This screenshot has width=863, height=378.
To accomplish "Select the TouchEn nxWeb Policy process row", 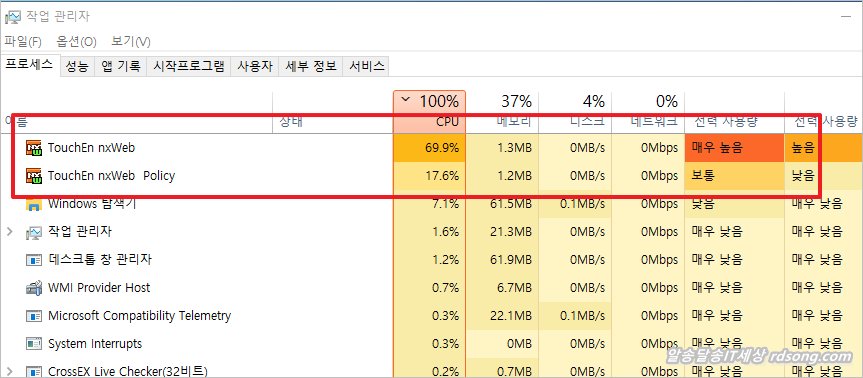I will (x=432, y=176).
